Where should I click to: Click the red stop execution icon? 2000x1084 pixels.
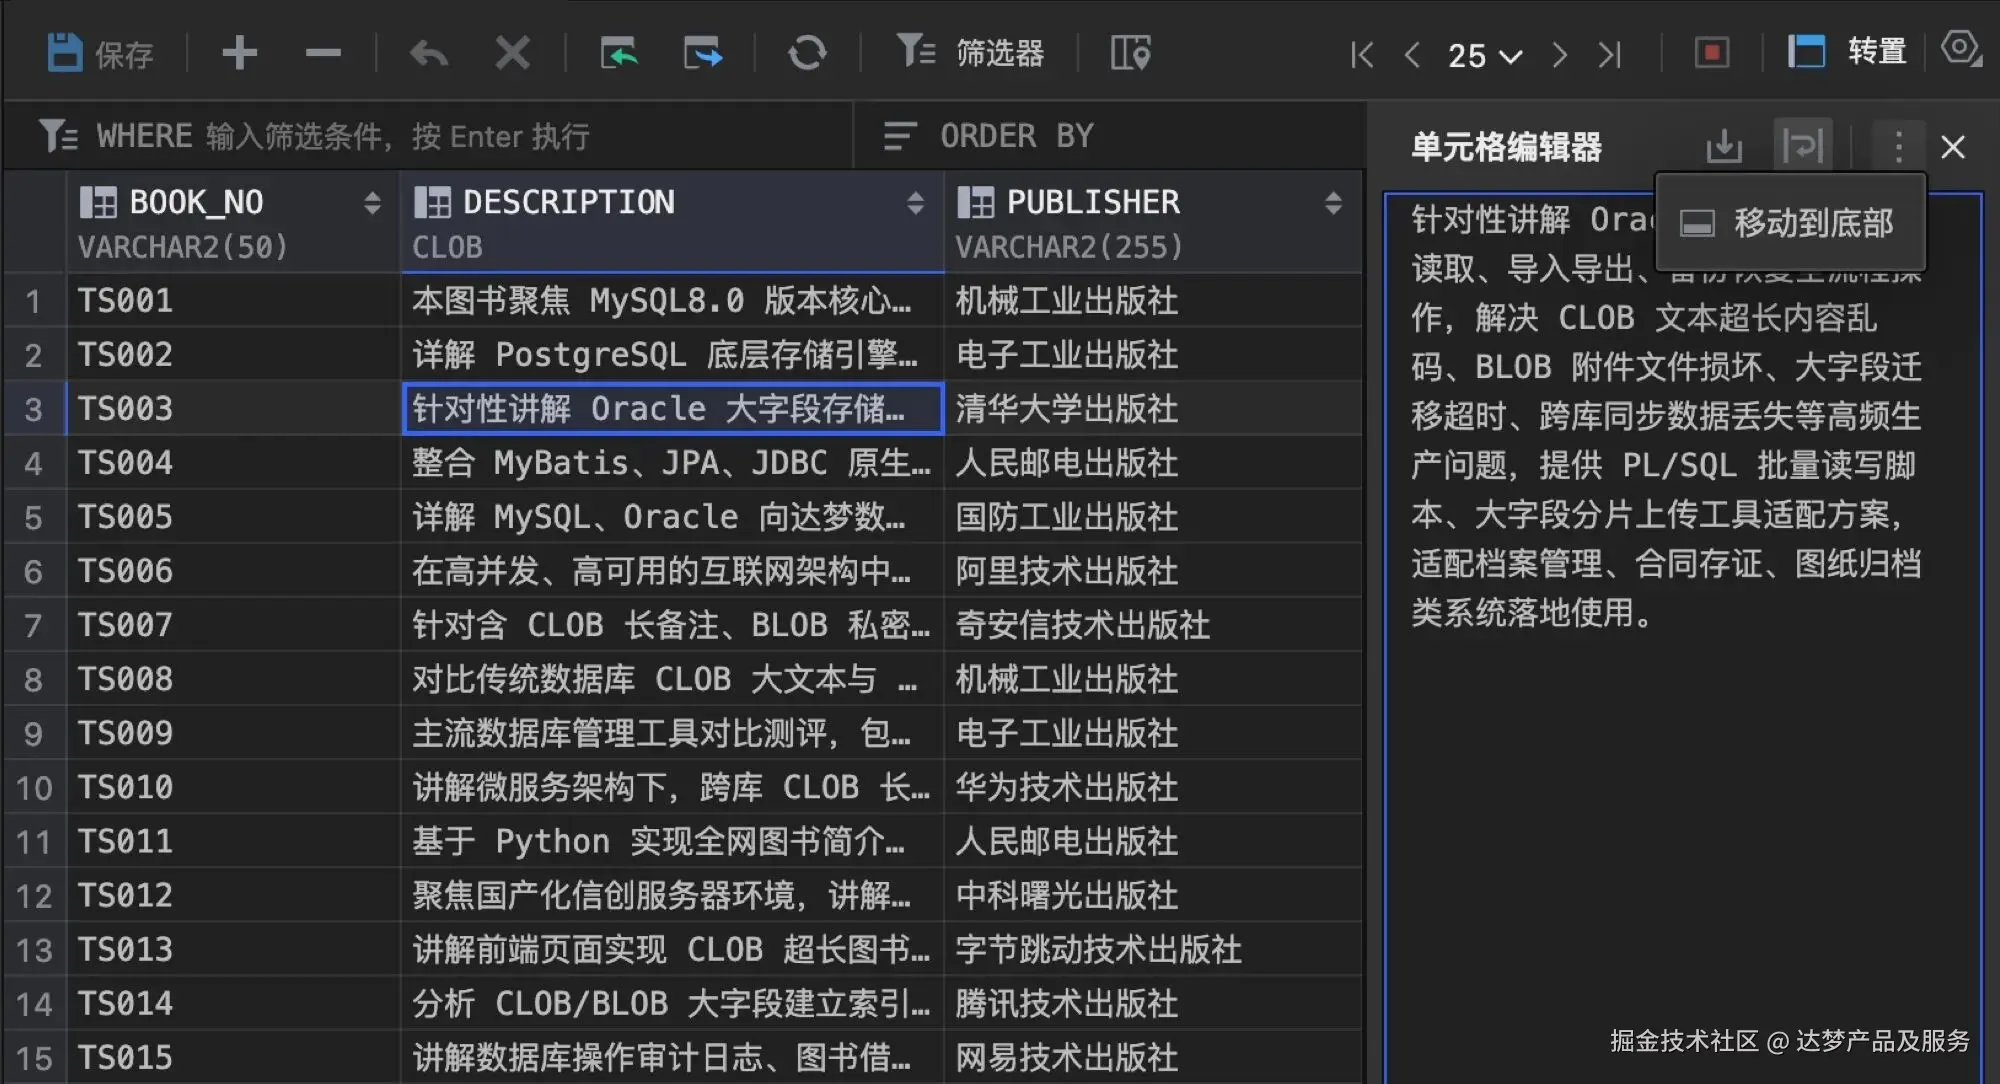click(1710, 52)
